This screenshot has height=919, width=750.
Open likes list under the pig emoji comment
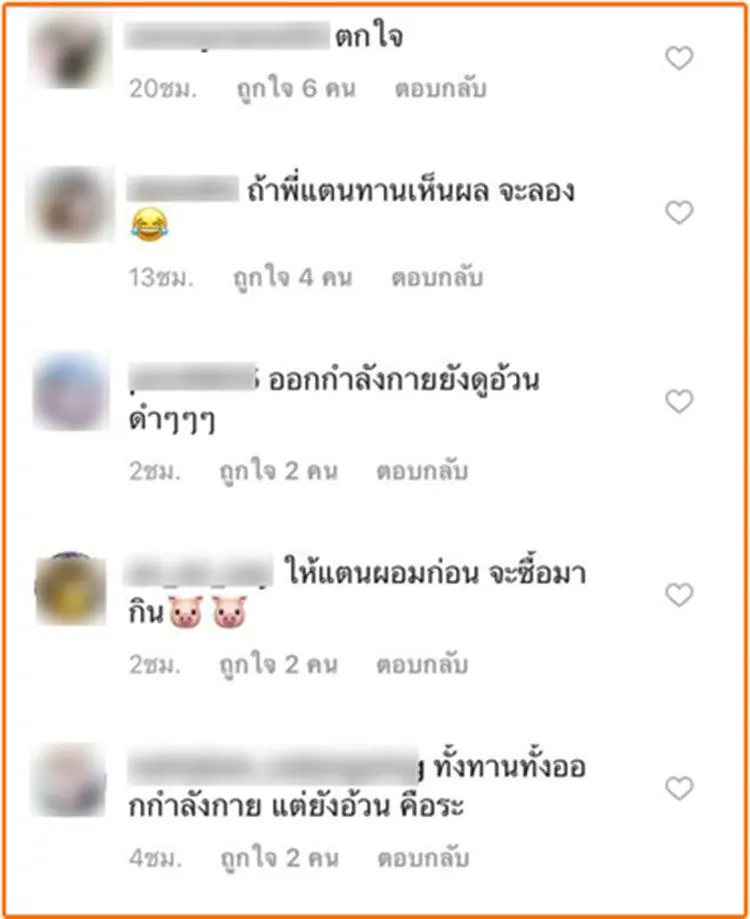pyautogui.click(x=278, y=665)
